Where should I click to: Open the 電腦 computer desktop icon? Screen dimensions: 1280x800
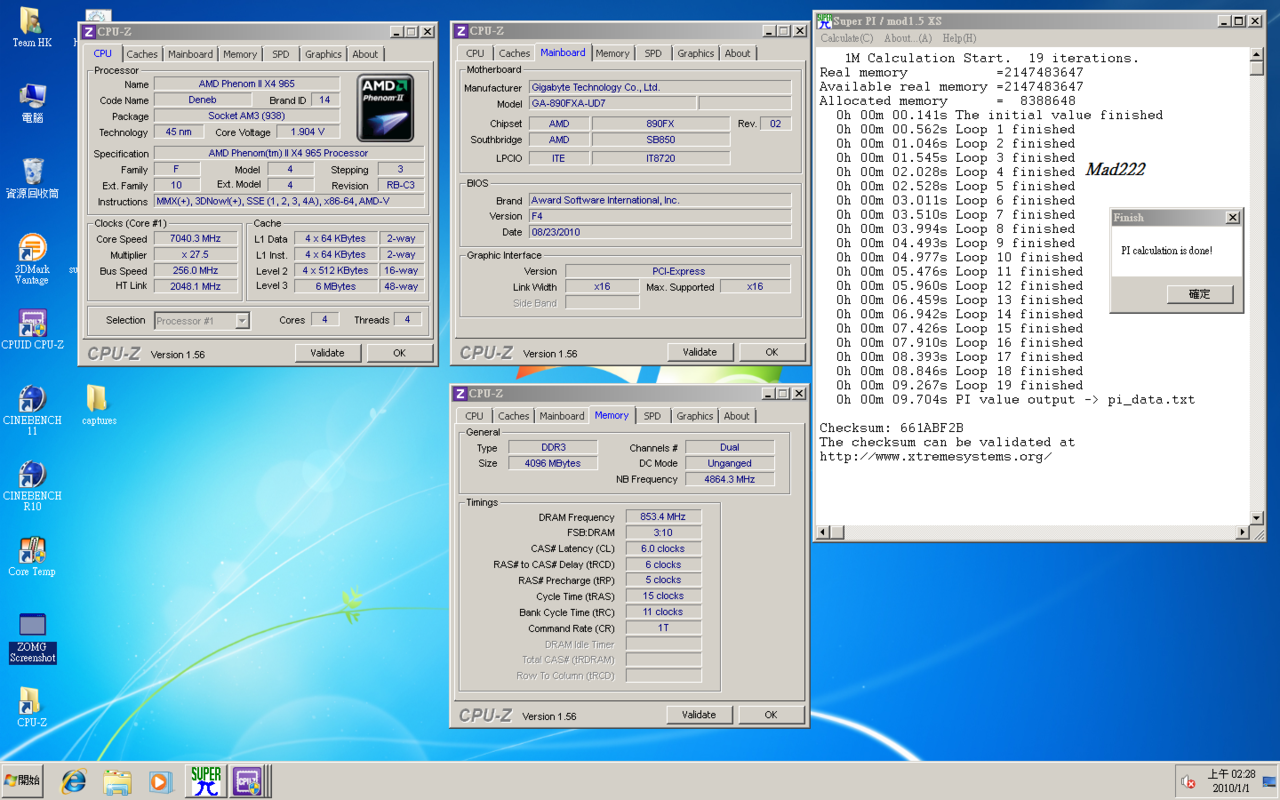point(31,103)
